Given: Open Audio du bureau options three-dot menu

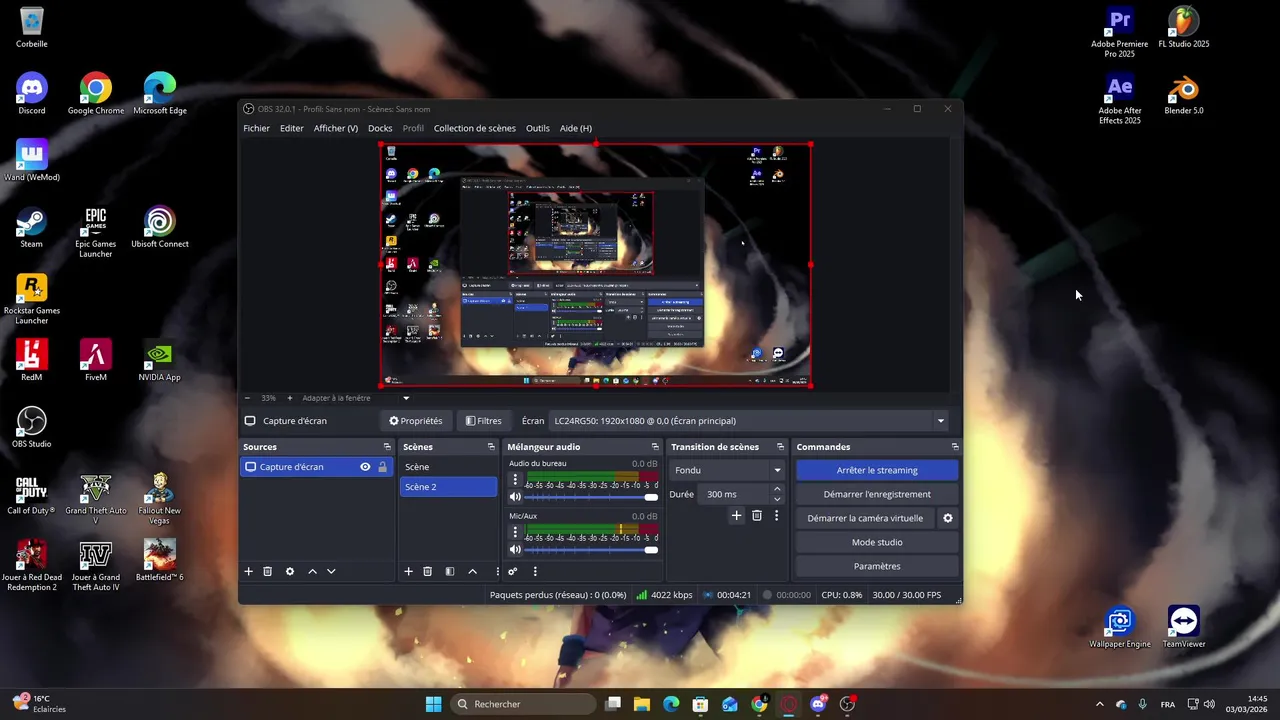Looking at the screenshot, I should pyautogui.click(x=515, y=479).
